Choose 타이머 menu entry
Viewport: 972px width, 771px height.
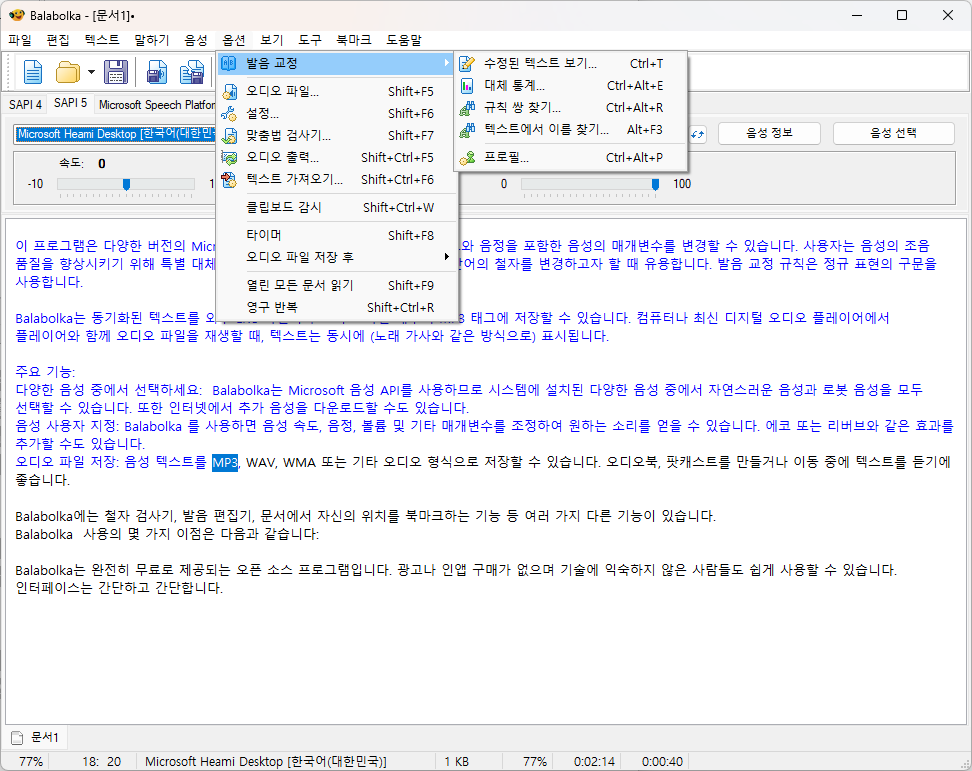coord(337,236)
